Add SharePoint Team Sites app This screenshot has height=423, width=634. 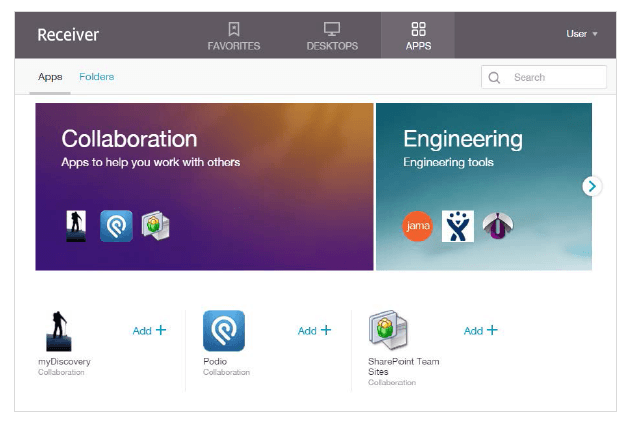[x=480, y=330]
